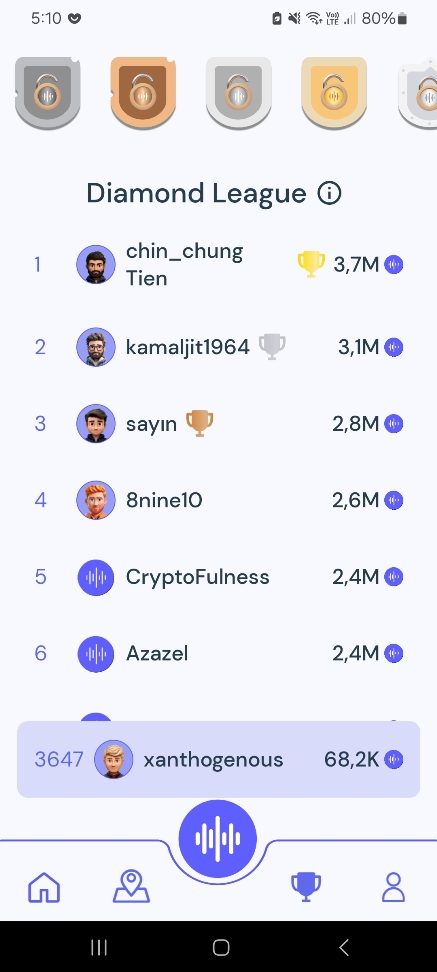
Task: Tap the Android back navigation button
Action: coord(343,947)
